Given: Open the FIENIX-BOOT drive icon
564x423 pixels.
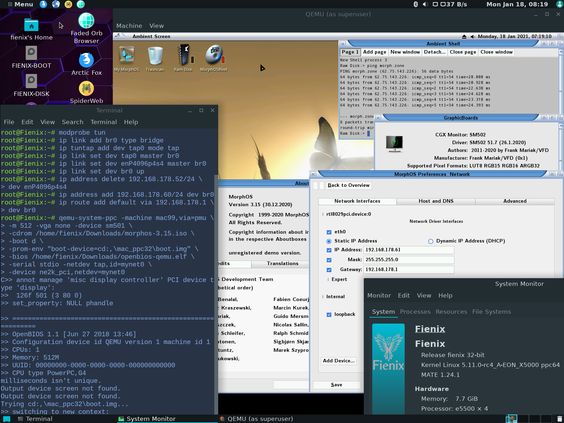Looking at the screenshot, I should pos(31,53).
